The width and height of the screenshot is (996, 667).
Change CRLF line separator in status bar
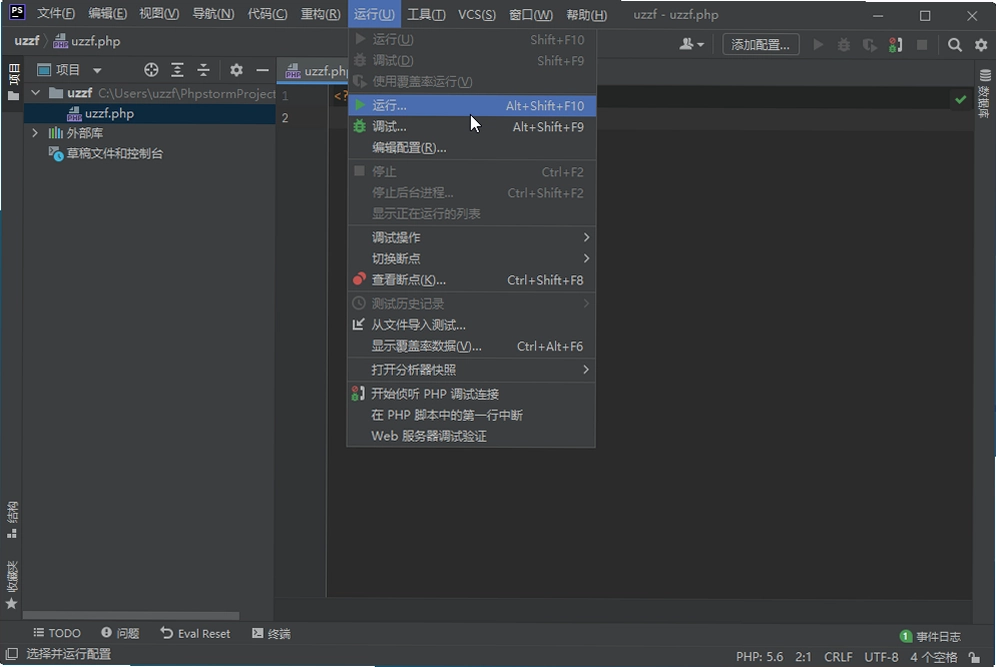pyautogui.click(x=838, y=657)
